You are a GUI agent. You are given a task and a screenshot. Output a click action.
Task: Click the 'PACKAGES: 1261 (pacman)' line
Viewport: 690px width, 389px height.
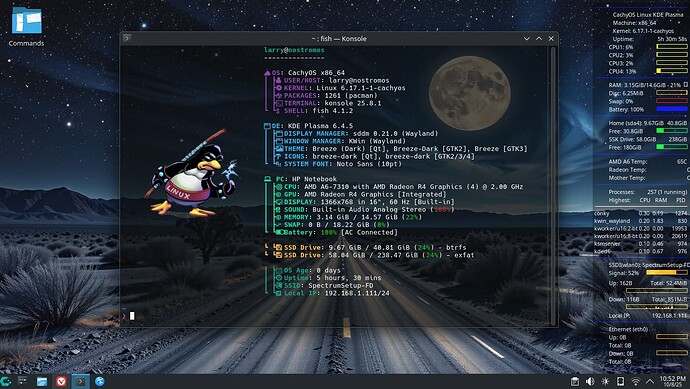(x=326, y=95)
